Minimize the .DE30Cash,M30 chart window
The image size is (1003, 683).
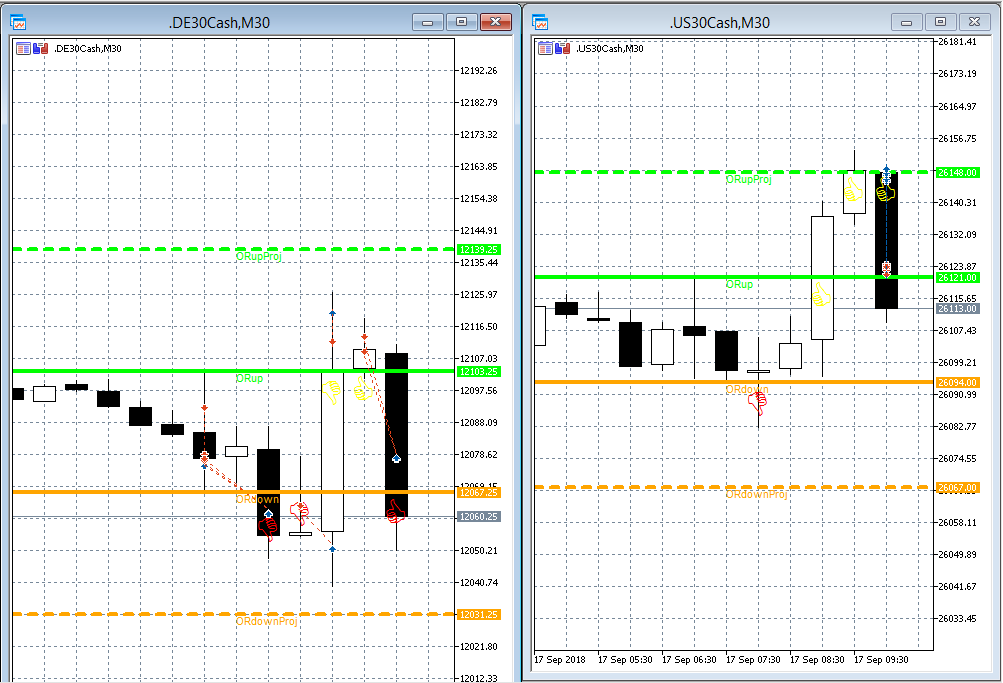coord(428,22)
